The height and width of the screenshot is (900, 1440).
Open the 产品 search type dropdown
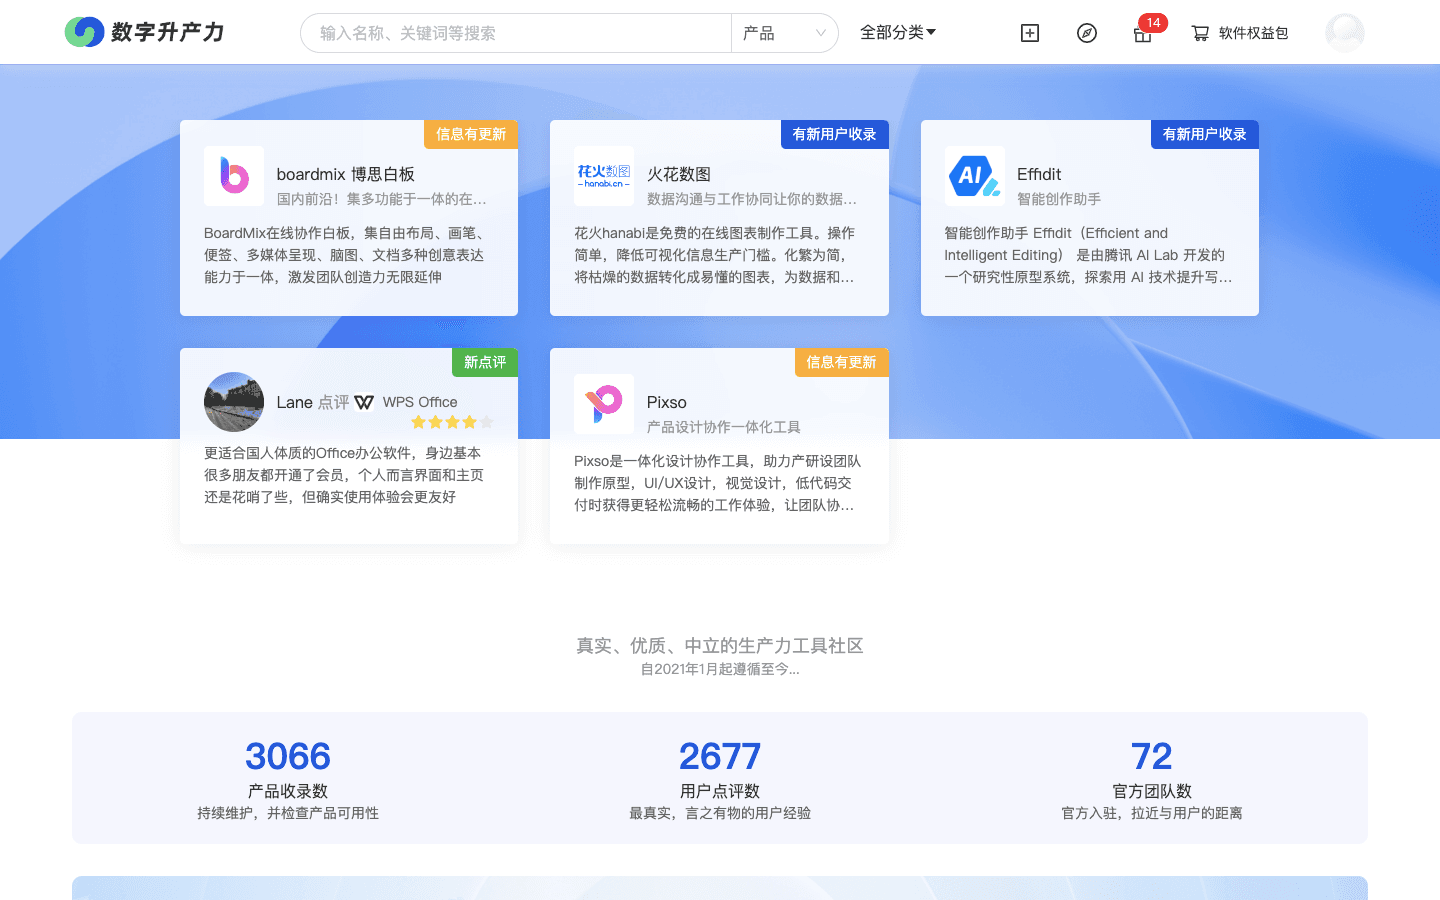[x=784, y=33]
